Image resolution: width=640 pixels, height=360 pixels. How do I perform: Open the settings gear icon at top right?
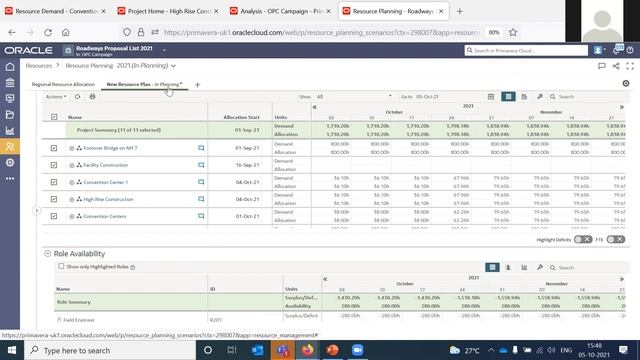[626, 83]
